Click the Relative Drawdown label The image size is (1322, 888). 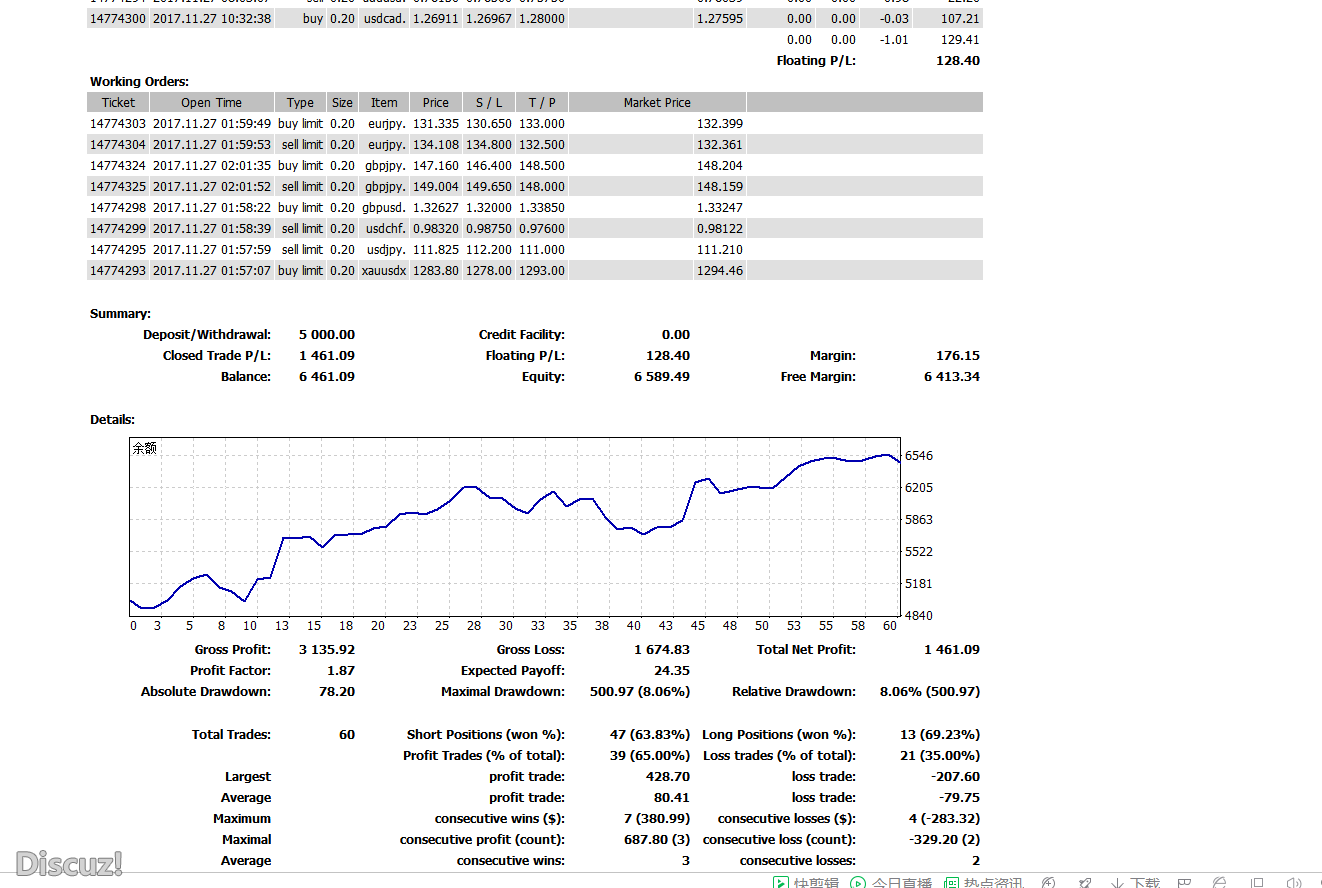(794, 691)
